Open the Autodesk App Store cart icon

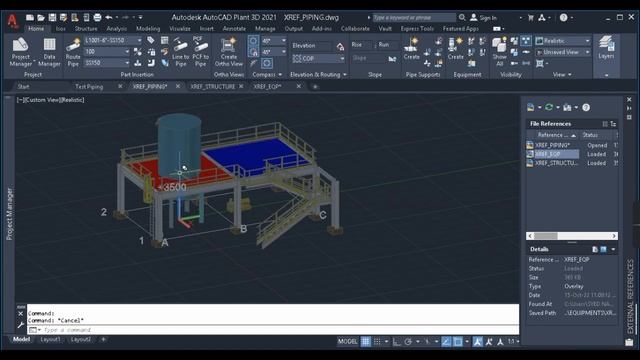coord(531,18)
